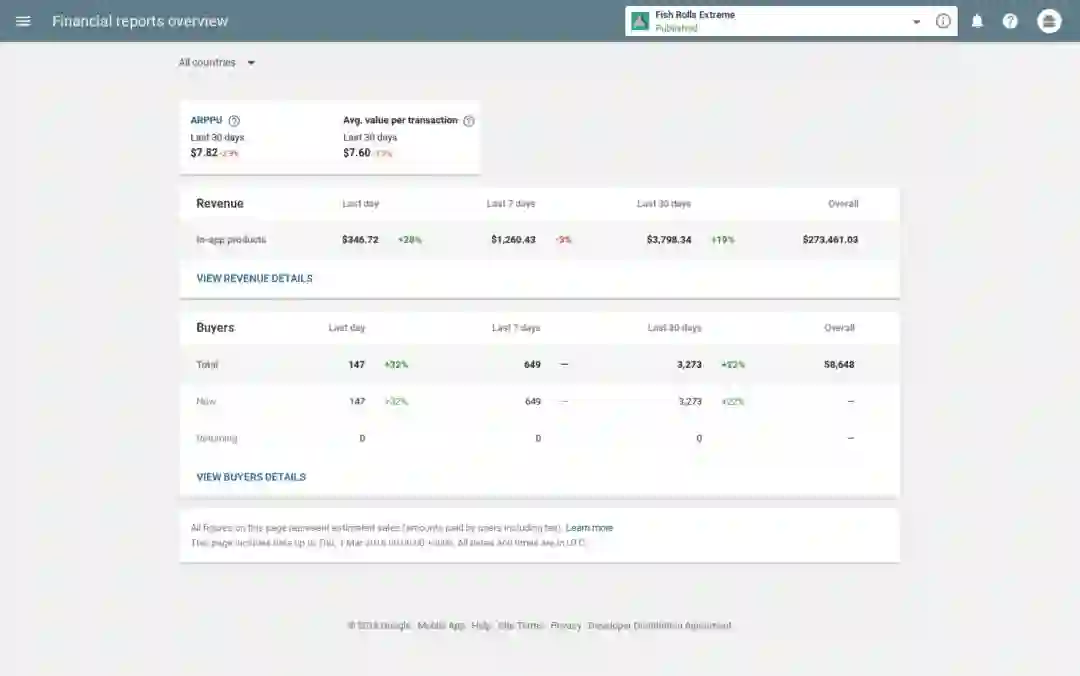Open the hamburger navigation menu
Image resolution: width=1080 pixels, height=676 pixels.
(x=23, y=21)
